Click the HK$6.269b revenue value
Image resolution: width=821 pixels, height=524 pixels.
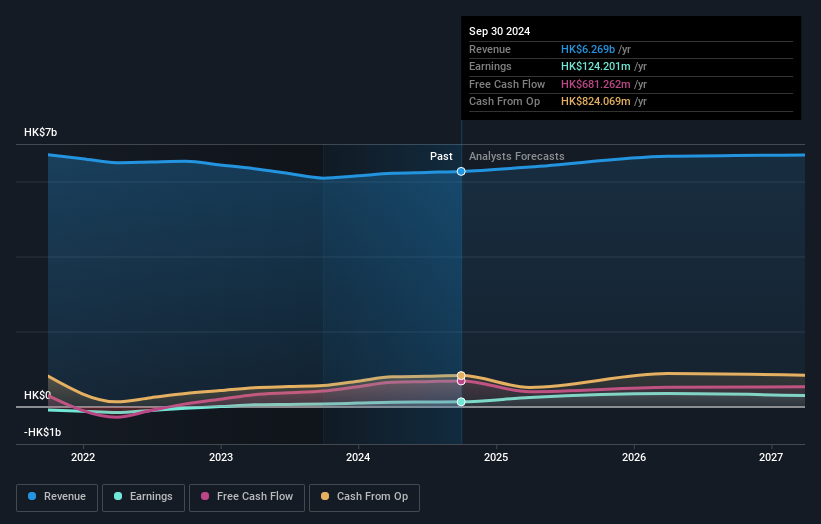588,49
